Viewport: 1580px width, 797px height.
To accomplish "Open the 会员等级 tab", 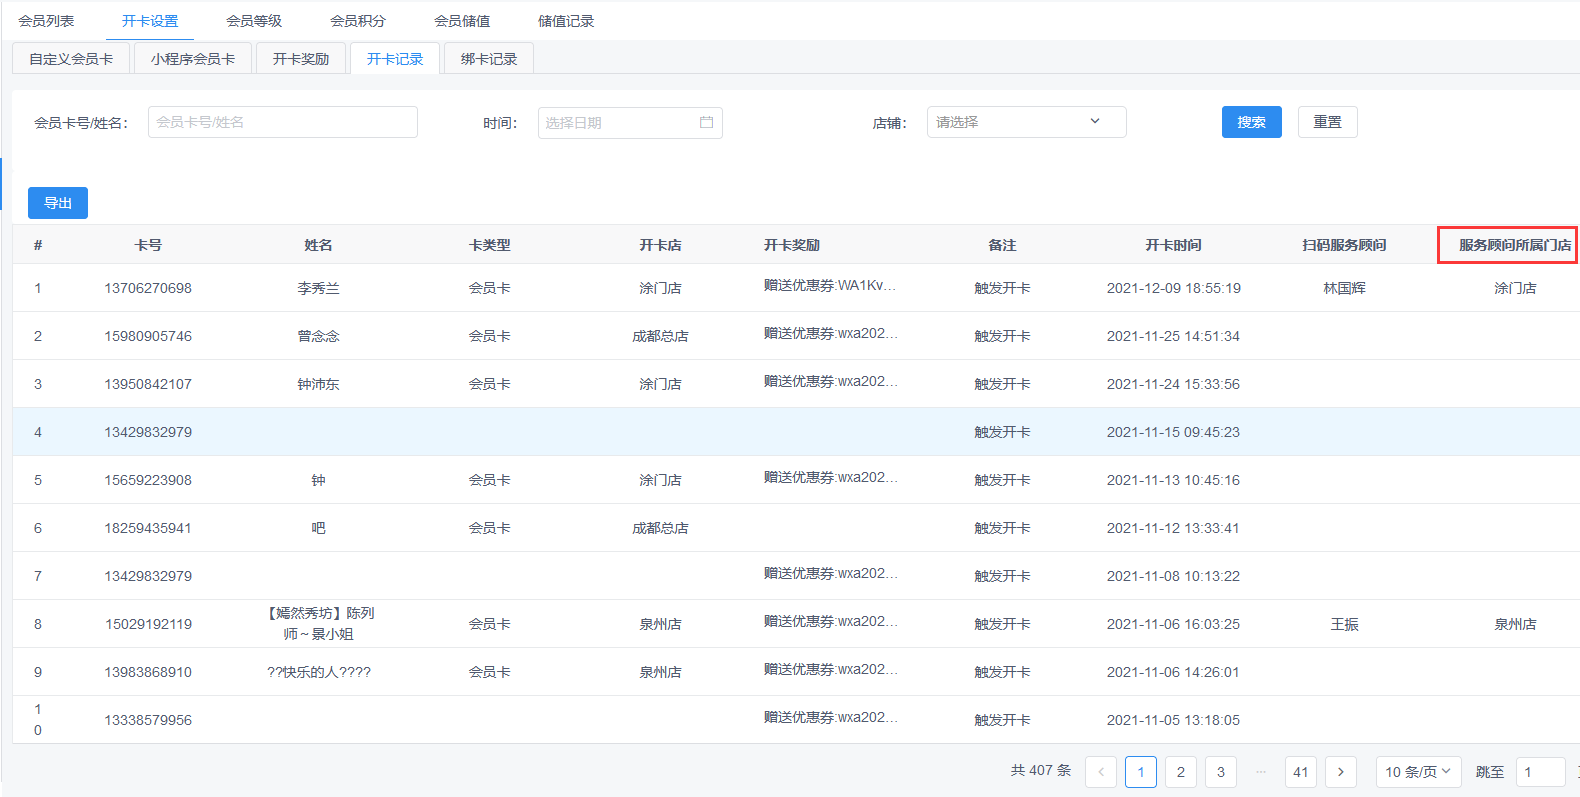I will (x=254, y=21).
